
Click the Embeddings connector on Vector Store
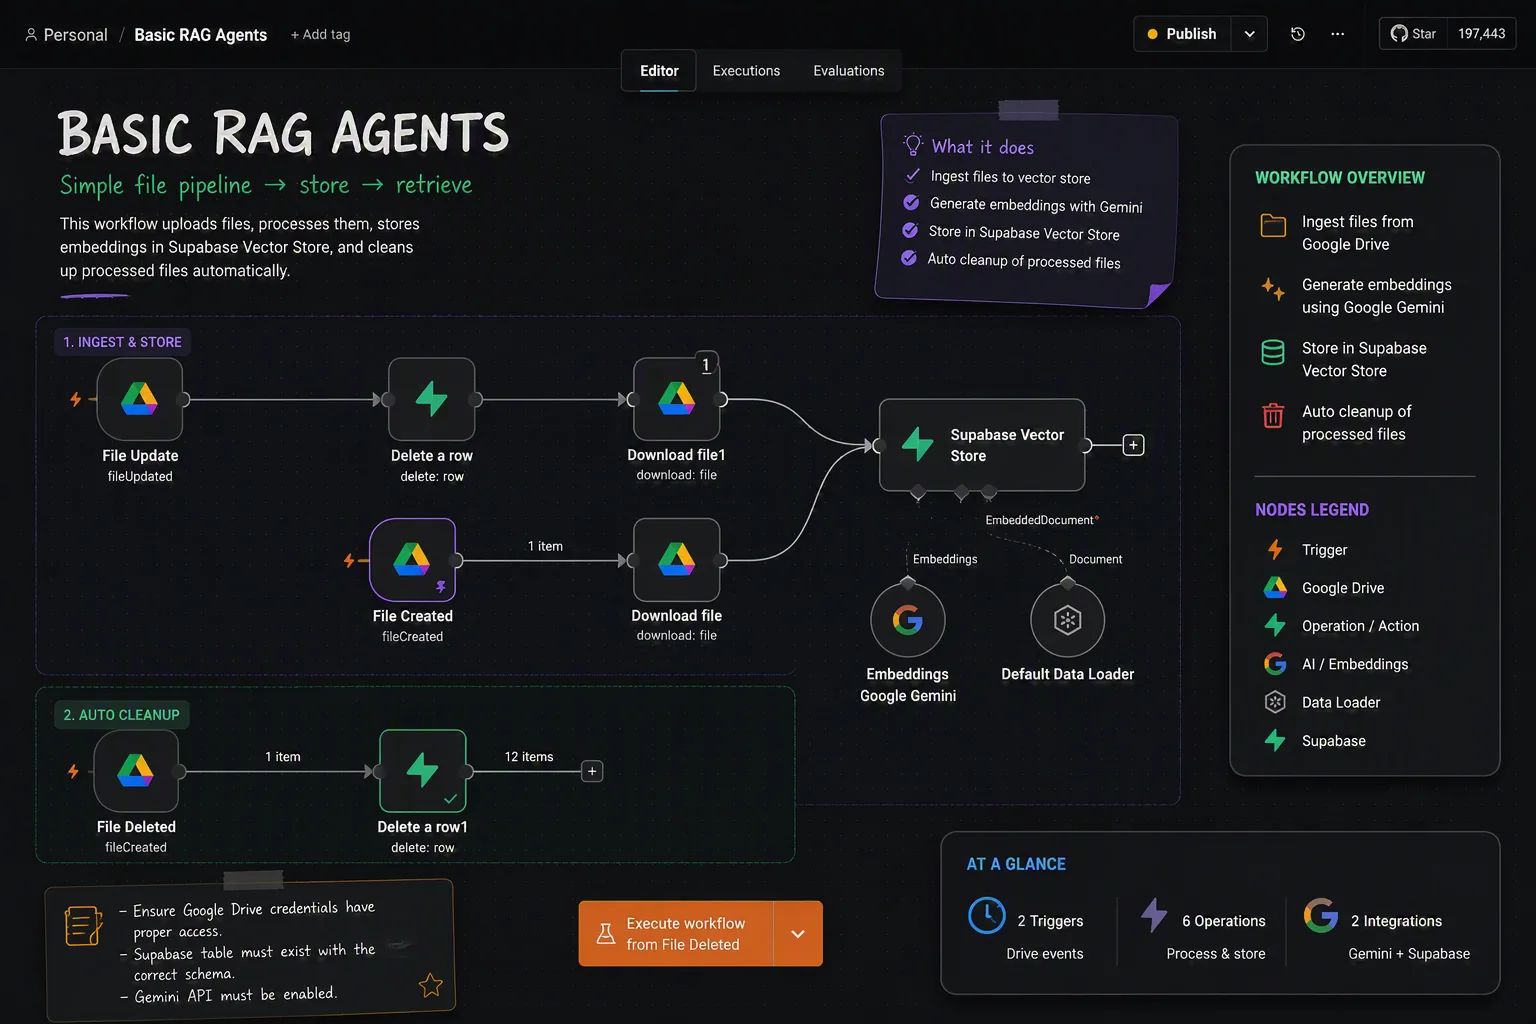[x=918, y=493]
